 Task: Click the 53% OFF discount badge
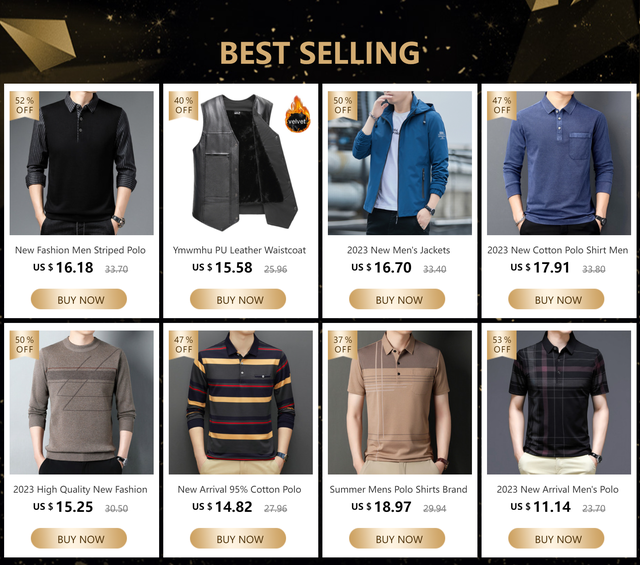point(502,345)
